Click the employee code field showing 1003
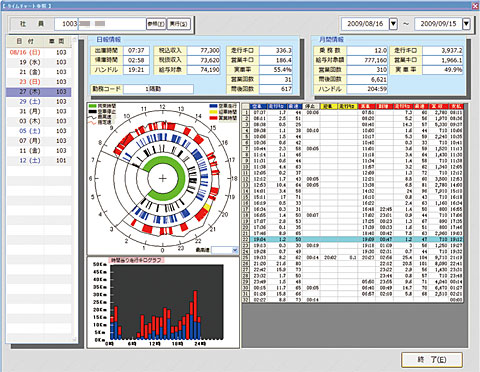 (66, 24)
